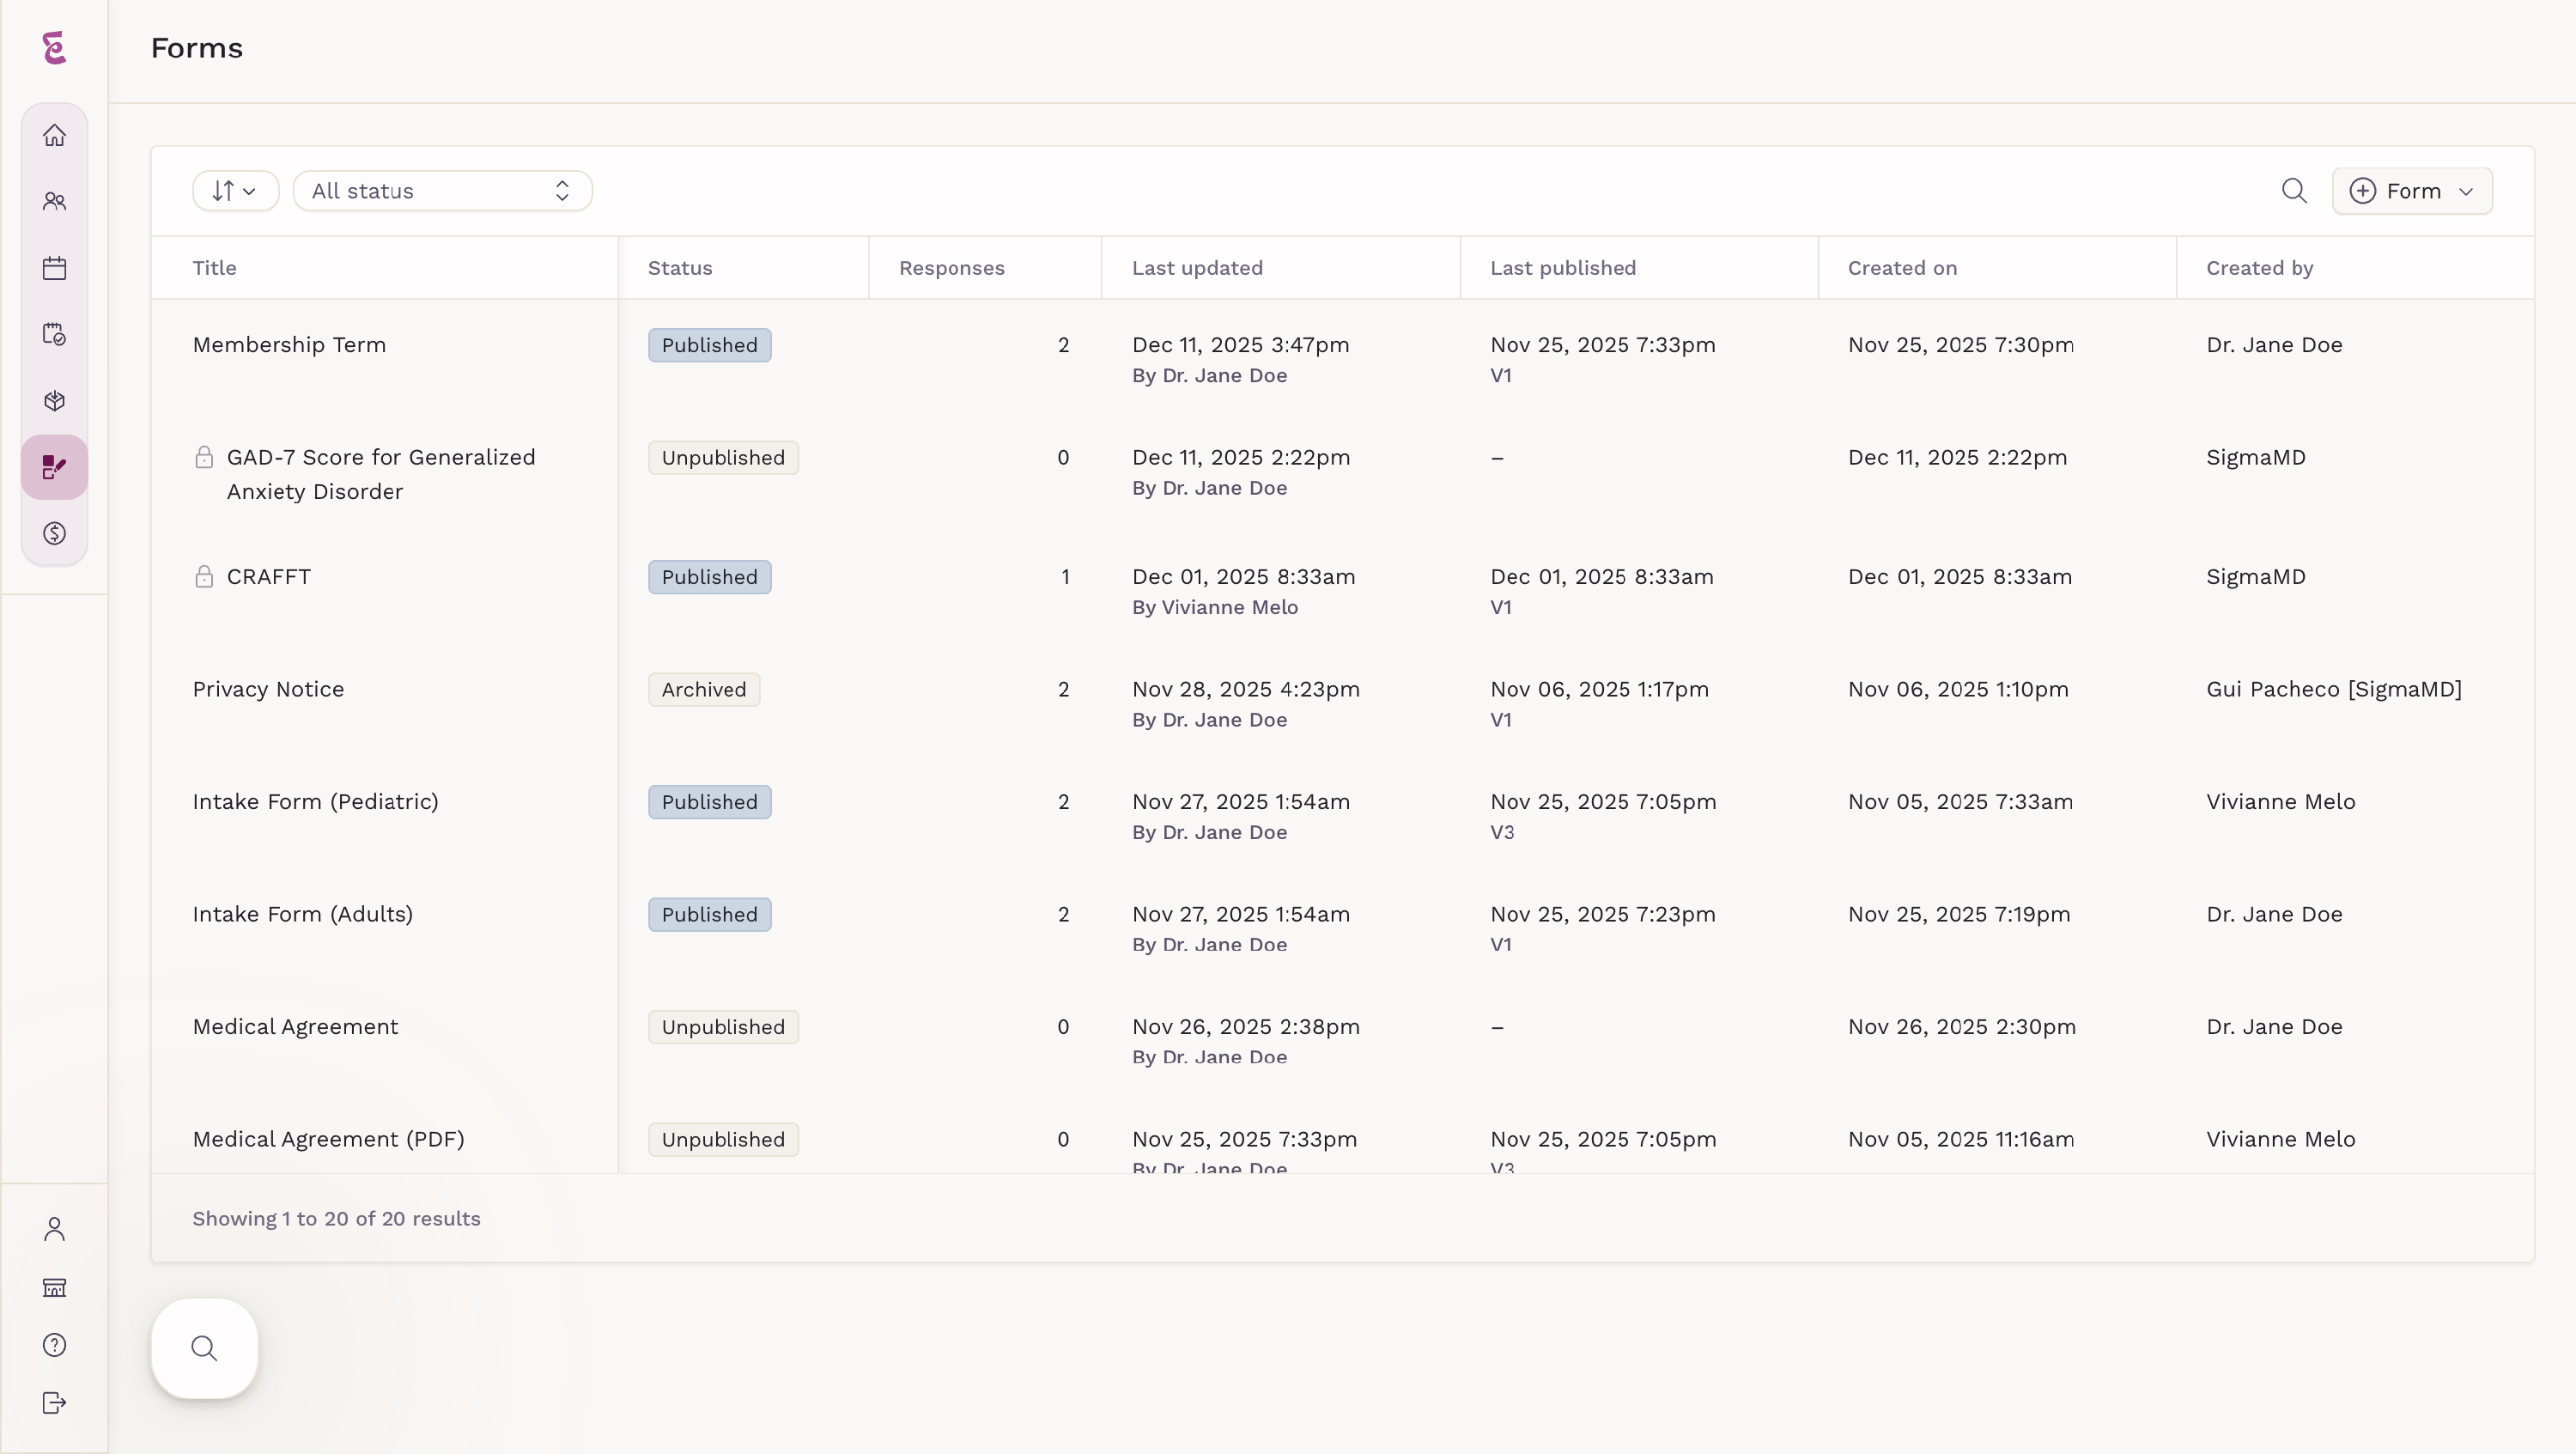This screenshot has height=1454, width=2576.
Task: Expand the Form create button dropdown
Action: [2412, 191]
